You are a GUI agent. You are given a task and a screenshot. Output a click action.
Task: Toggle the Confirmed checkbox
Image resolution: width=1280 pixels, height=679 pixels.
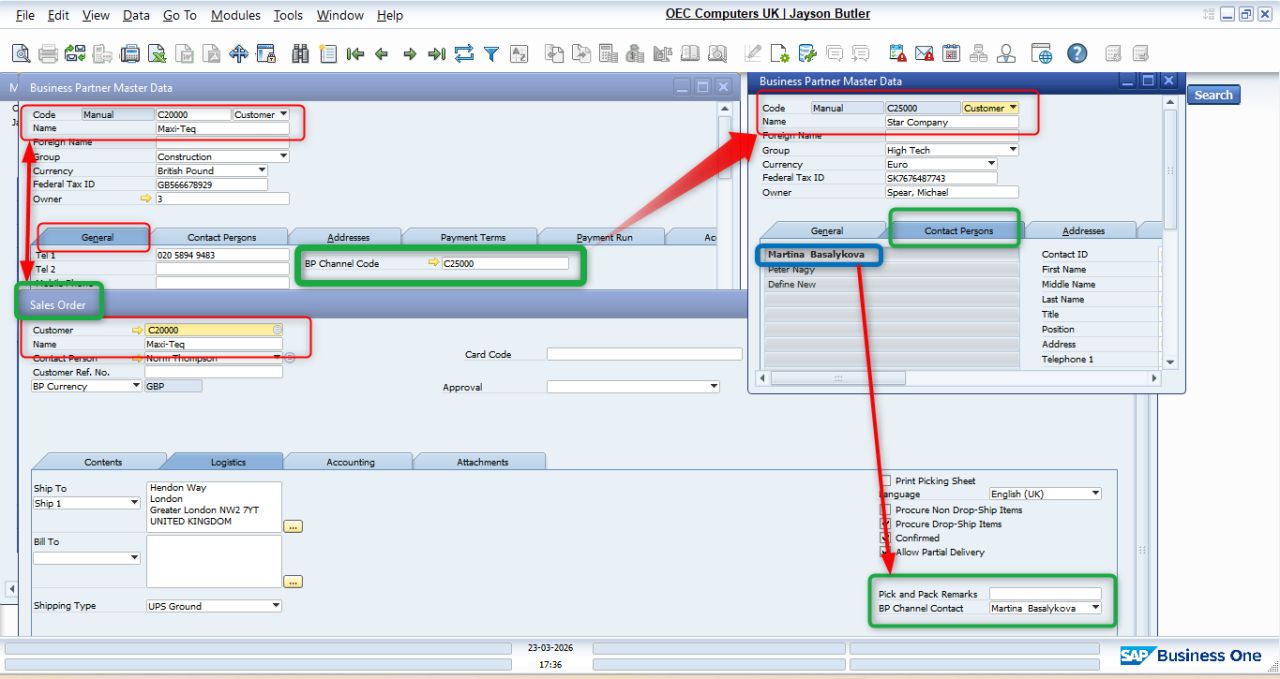pos(885,538)
